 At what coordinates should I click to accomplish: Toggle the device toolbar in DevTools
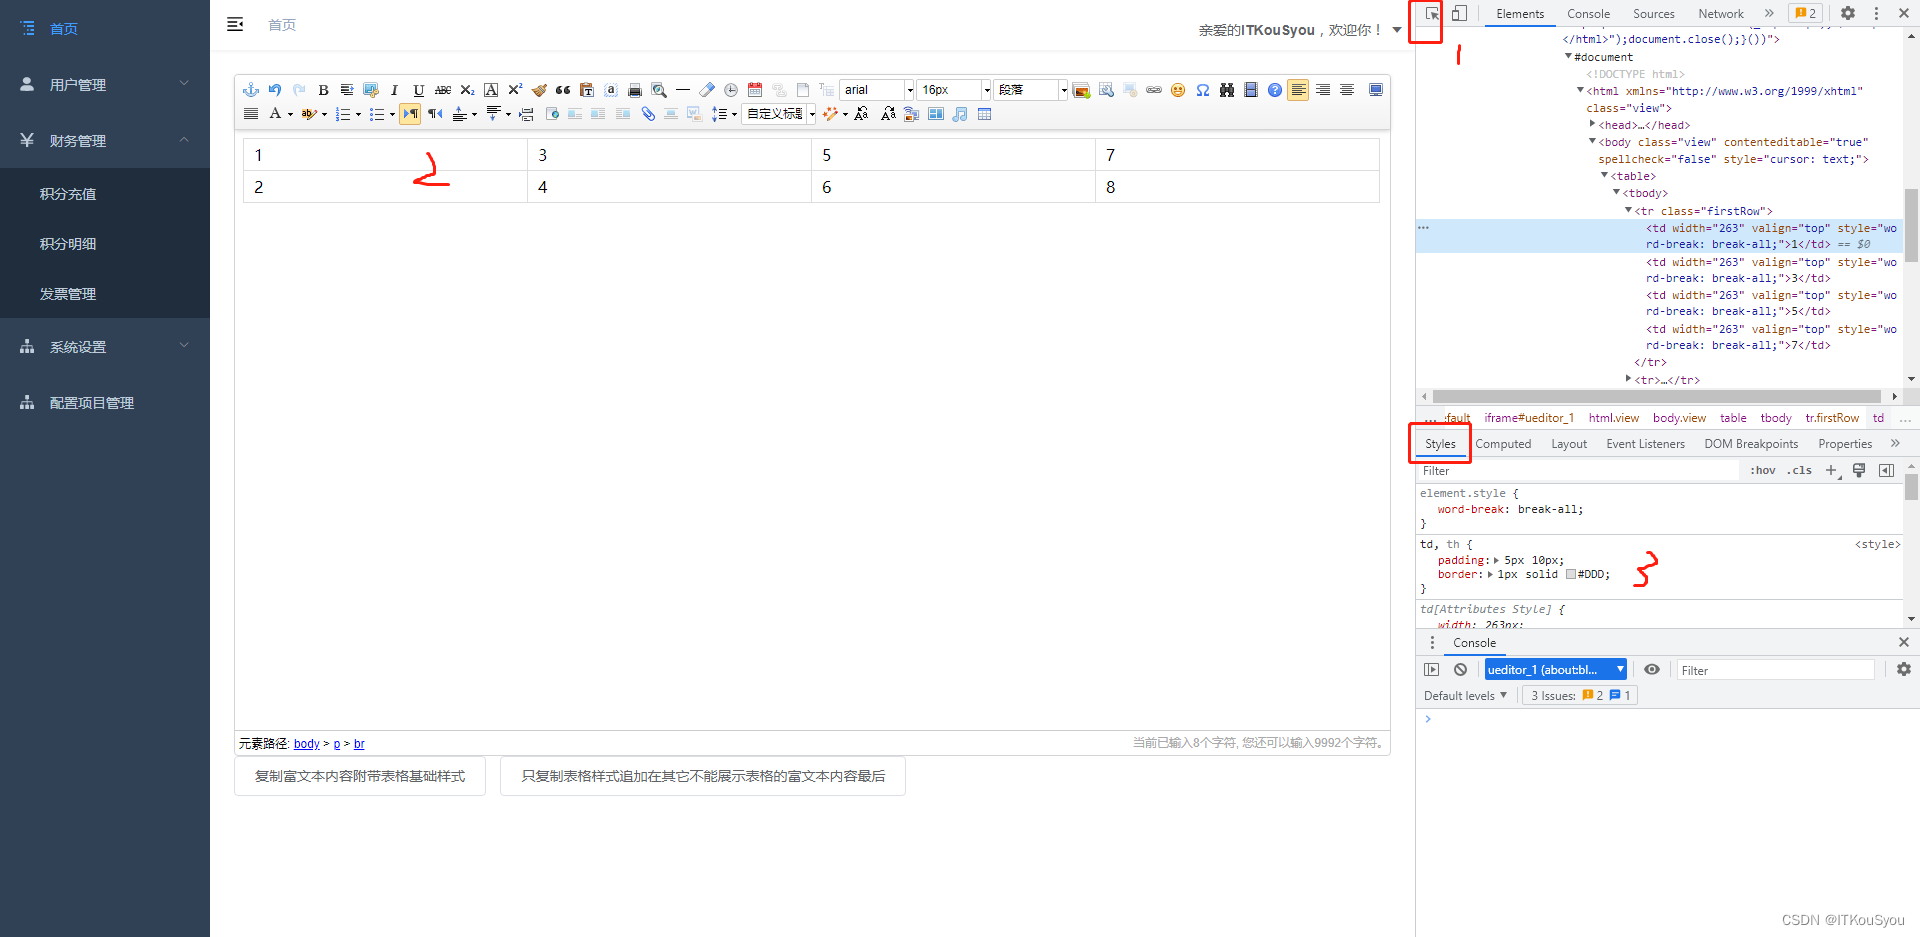pyautogui.click(x=1459, y=14)
